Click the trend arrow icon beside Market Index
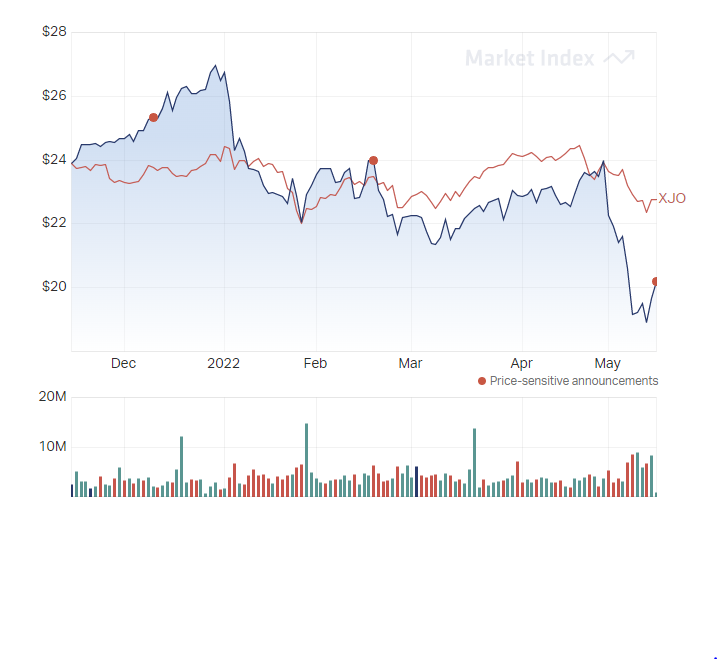Image resolution: width=719 pixels, height=659 pixels. tap(619, 58)
